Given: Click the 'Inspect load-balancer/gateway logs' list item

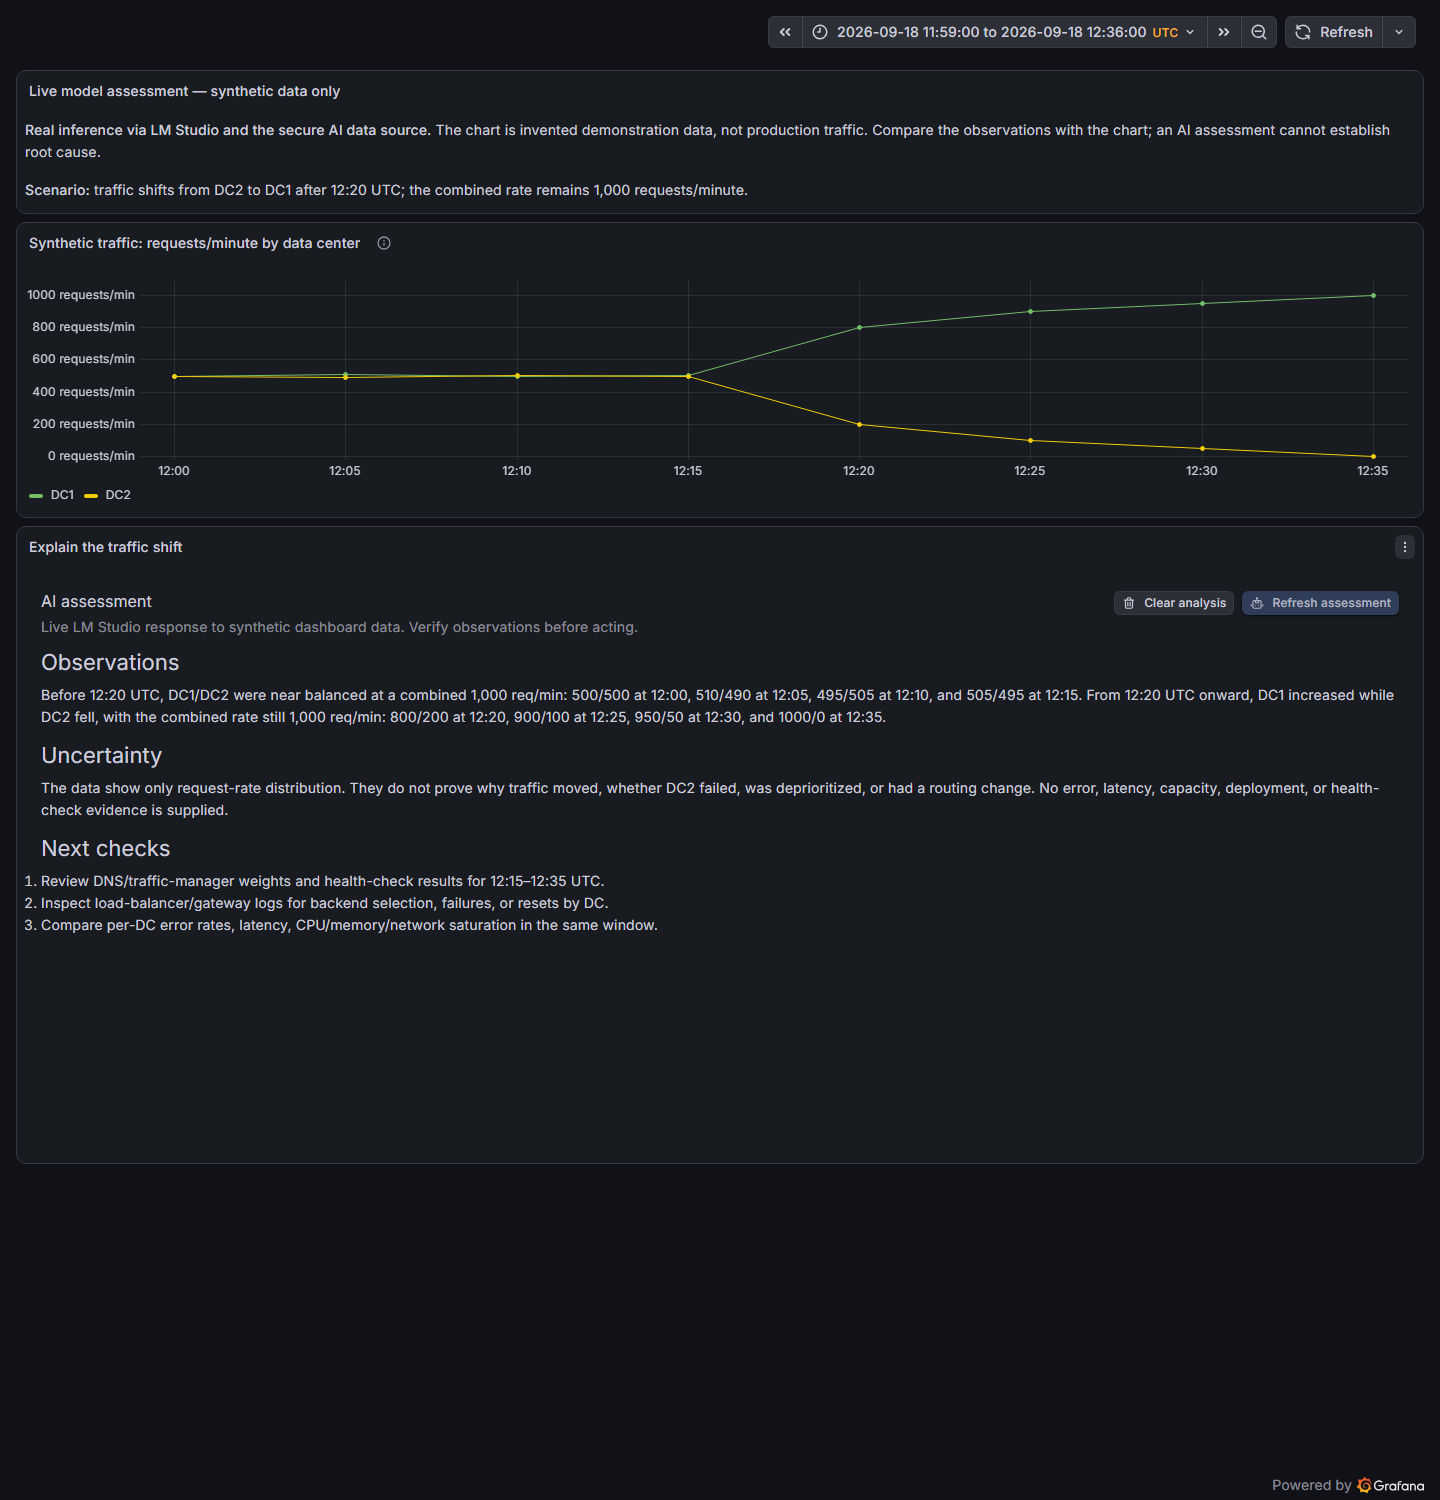Looking at the screenshot, I should pos(324,903).
